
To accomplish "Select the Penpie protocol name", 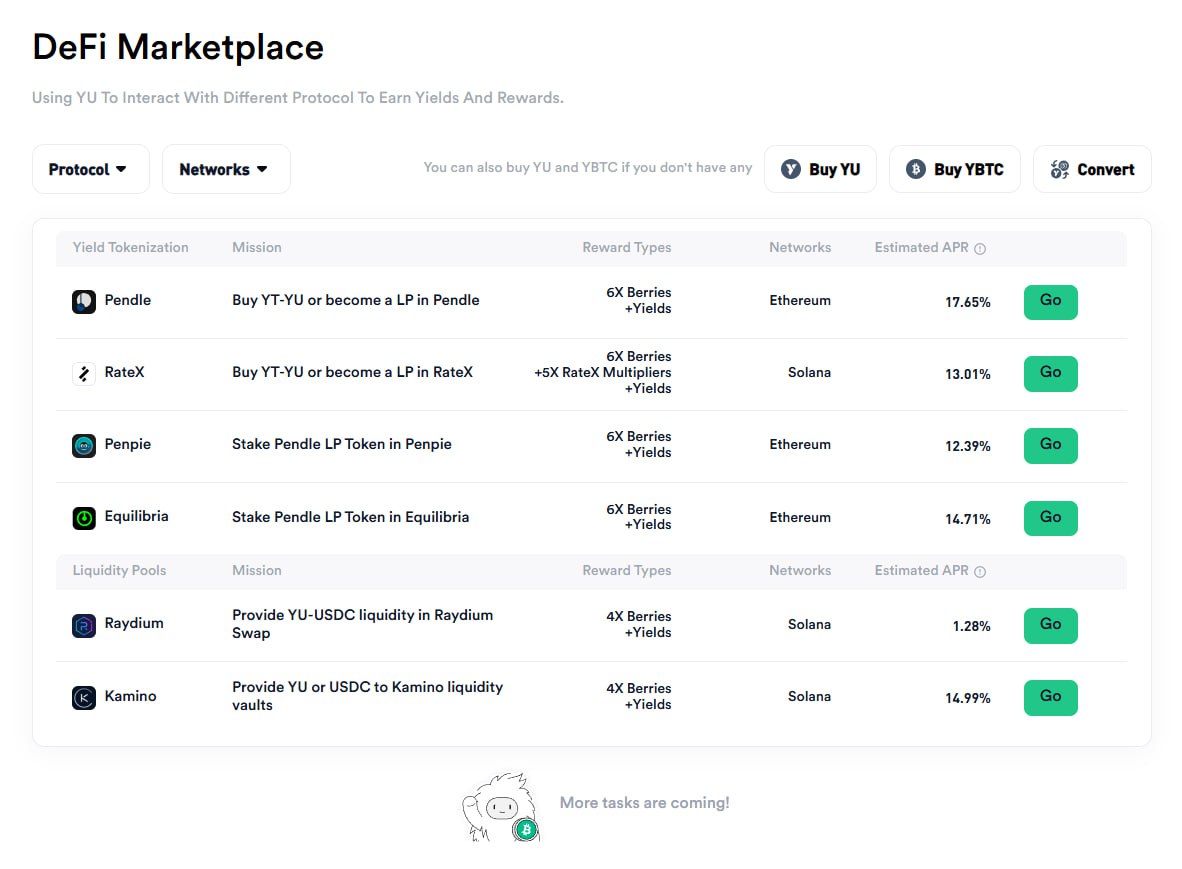I will click(127, 444).
